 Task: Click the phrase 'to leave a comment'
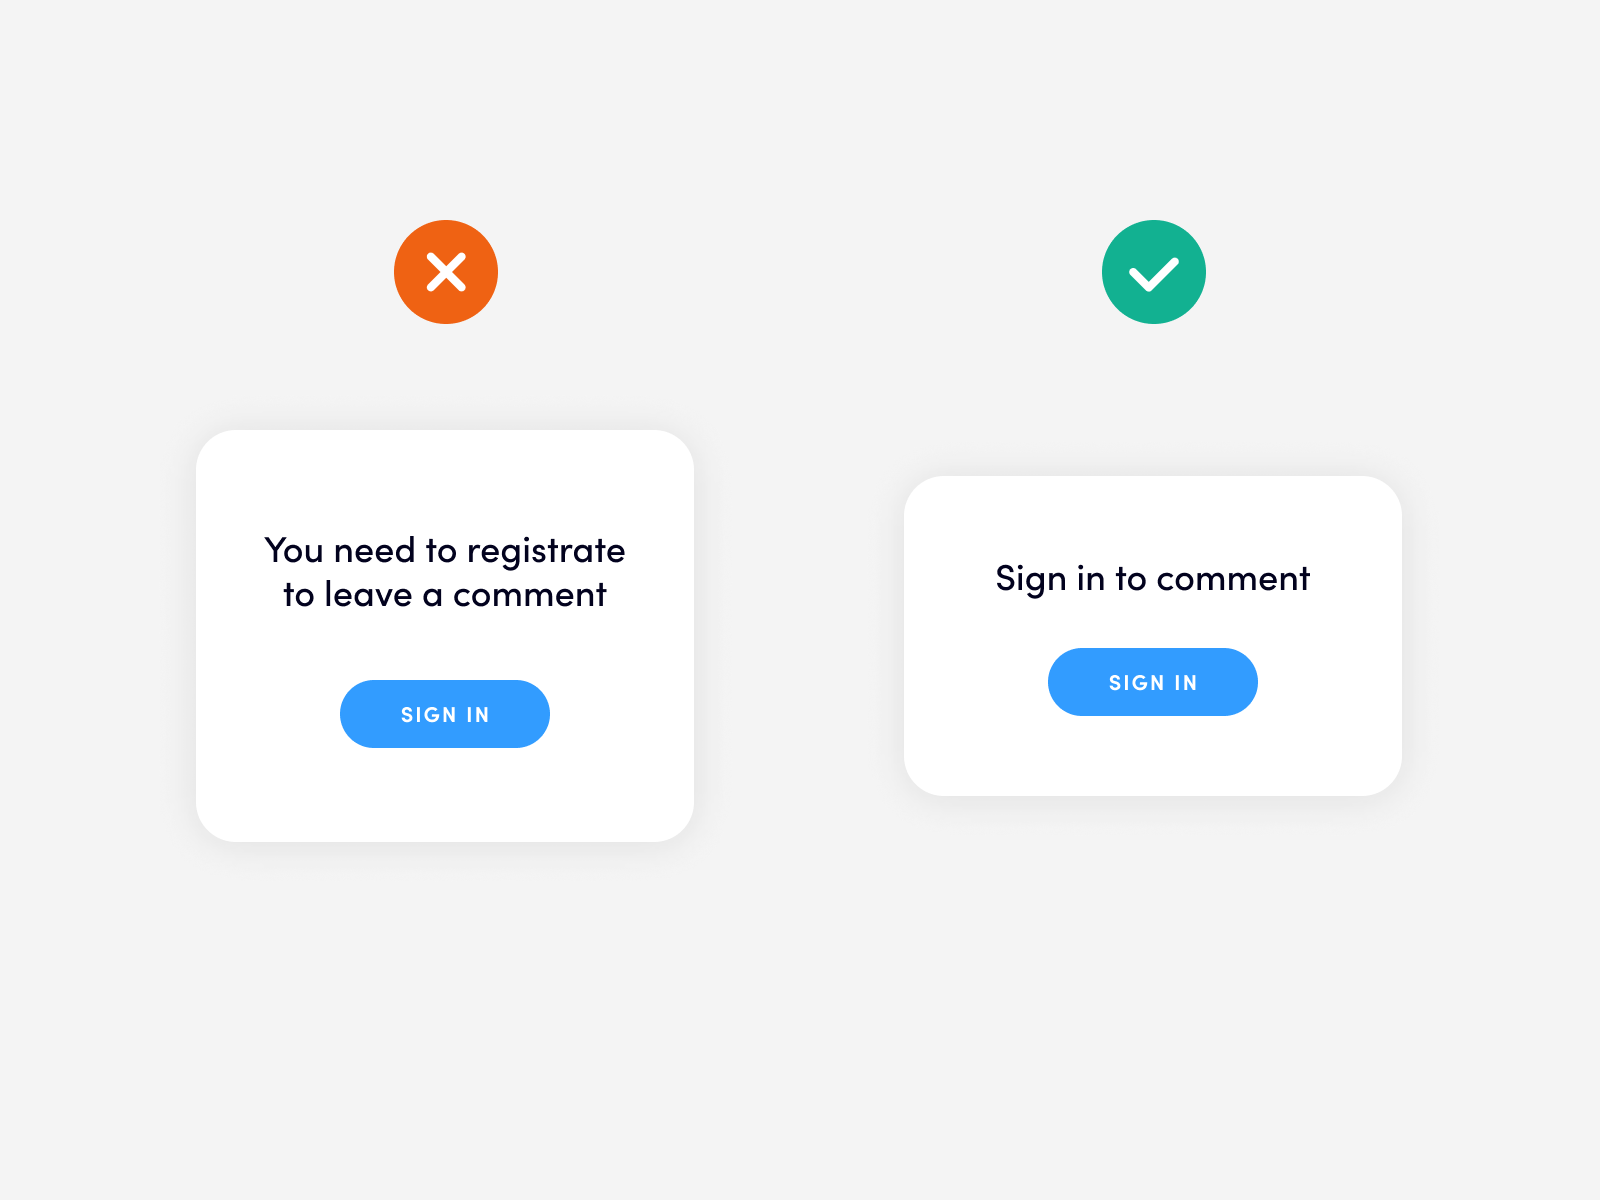point(445,594)
